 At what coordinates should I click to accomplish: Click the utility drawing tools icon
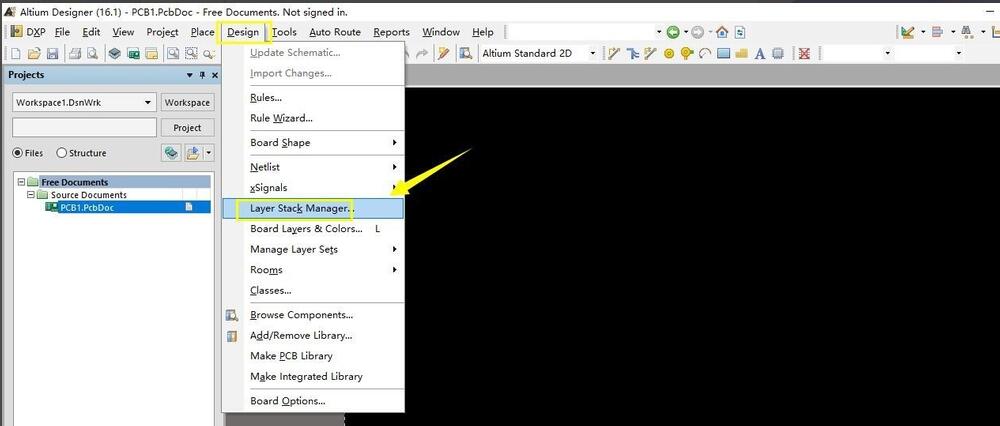coord(908,32)
